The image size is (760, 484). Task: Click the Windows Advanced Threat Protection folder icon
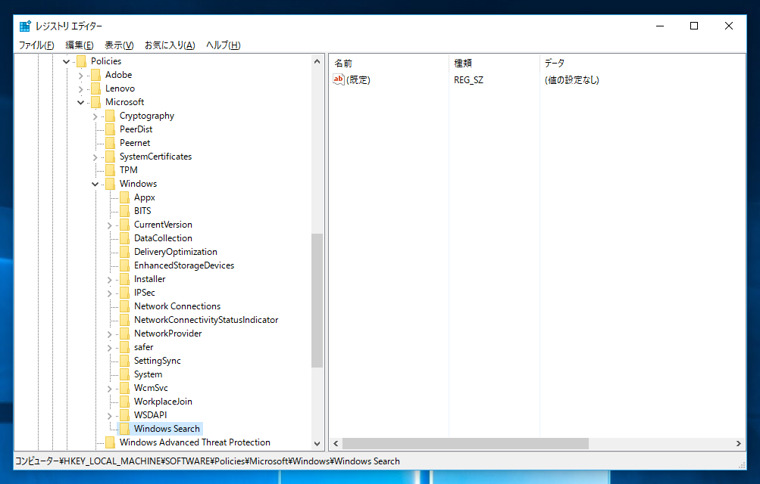pos(111,442)
